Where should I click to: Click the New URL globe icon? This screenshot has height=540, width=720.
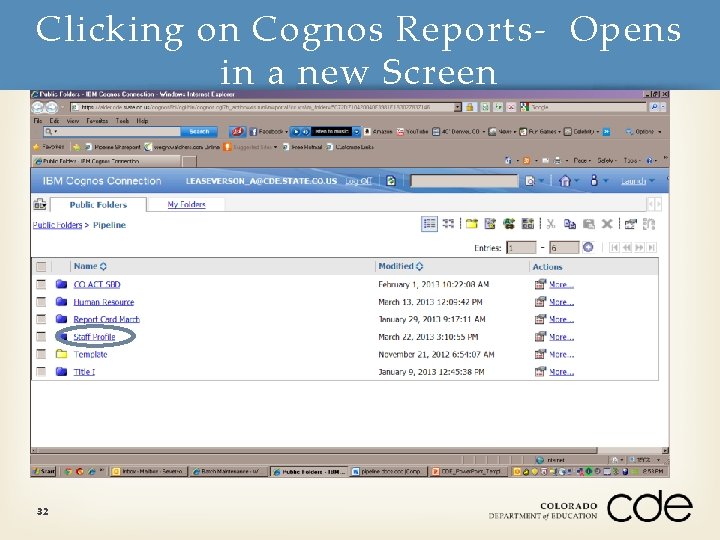(509, 224)
